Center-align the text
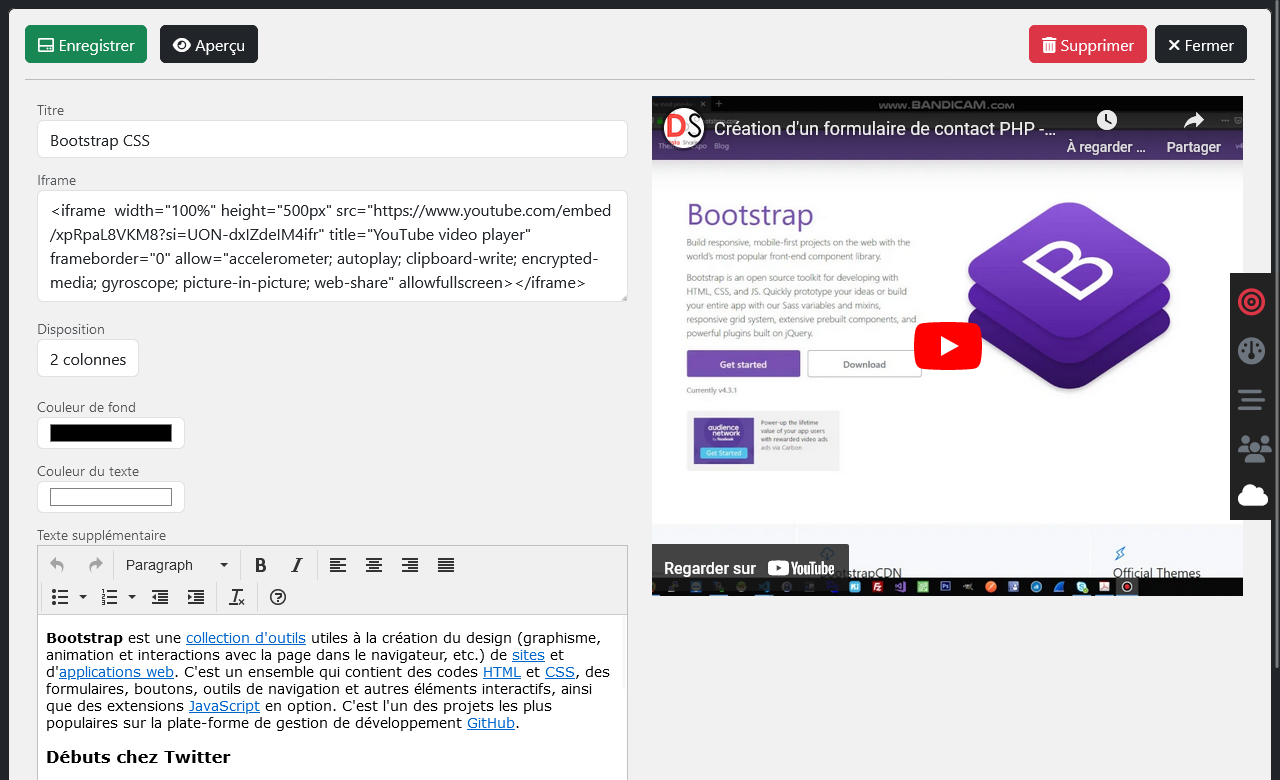 (374, 565)
